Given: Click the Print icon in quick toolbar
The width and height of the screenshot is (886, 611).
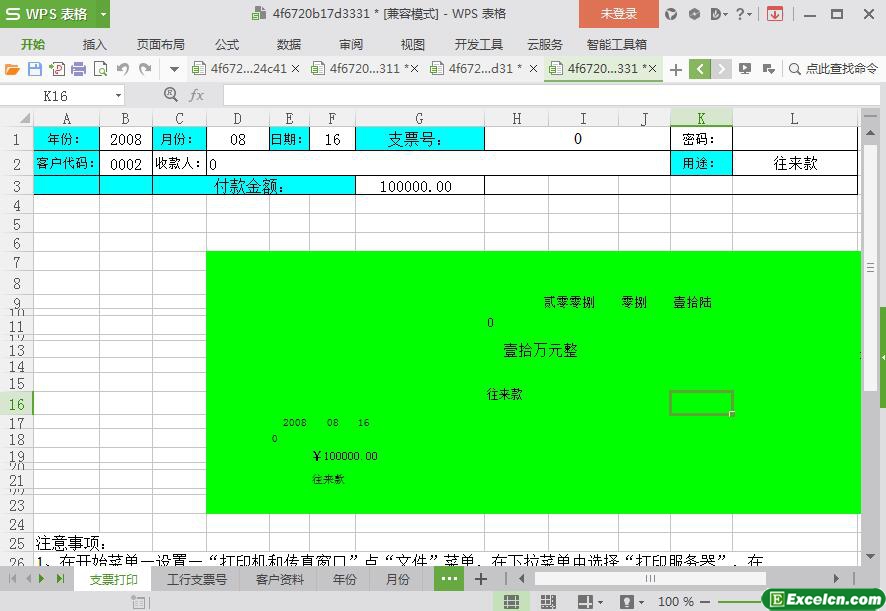Looking at the screenshot, I should (x=78, y=69).
